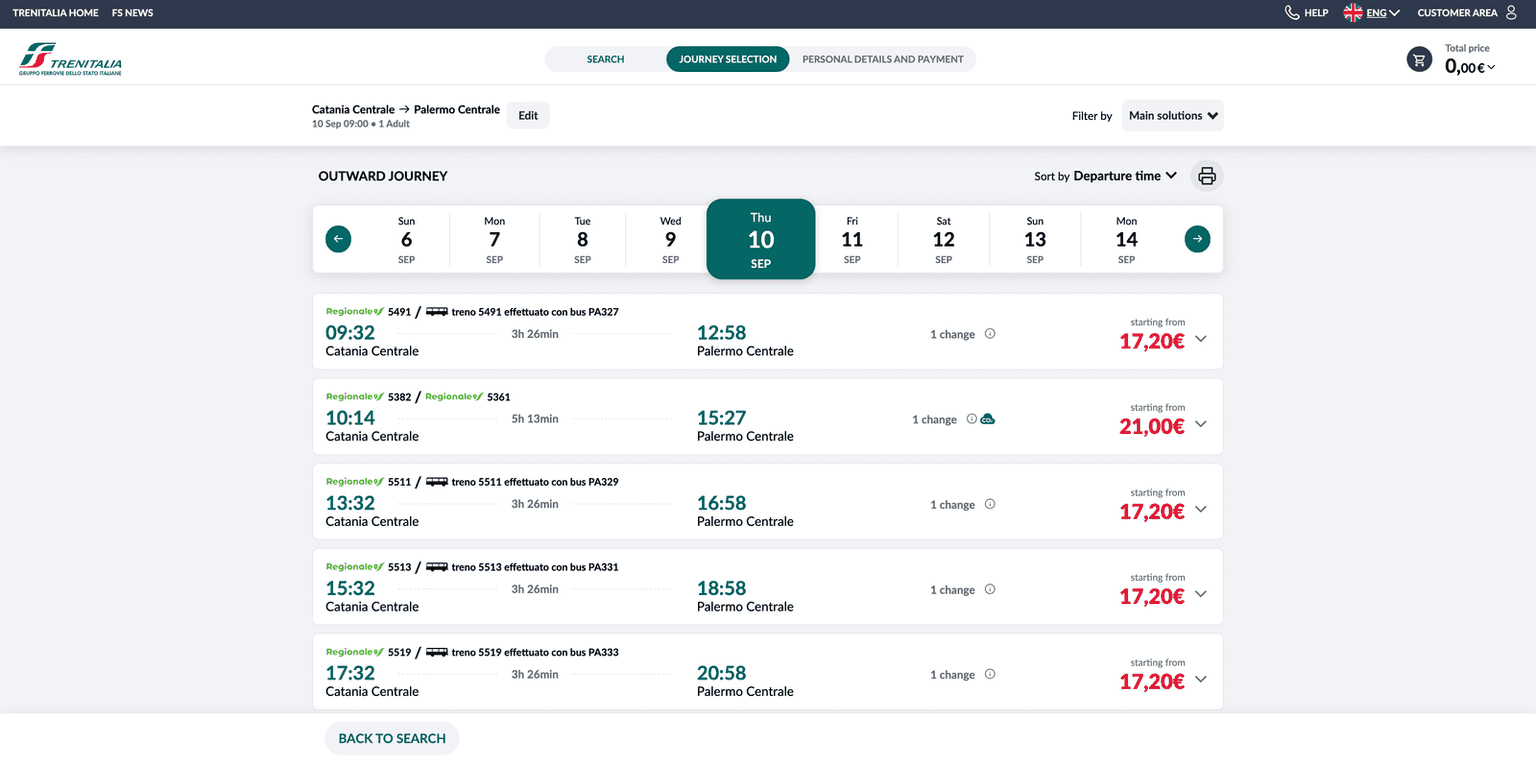
Task: Expand the 09:32 journey price chevron
Action: pyautogui.click(x=1201, y=339)
